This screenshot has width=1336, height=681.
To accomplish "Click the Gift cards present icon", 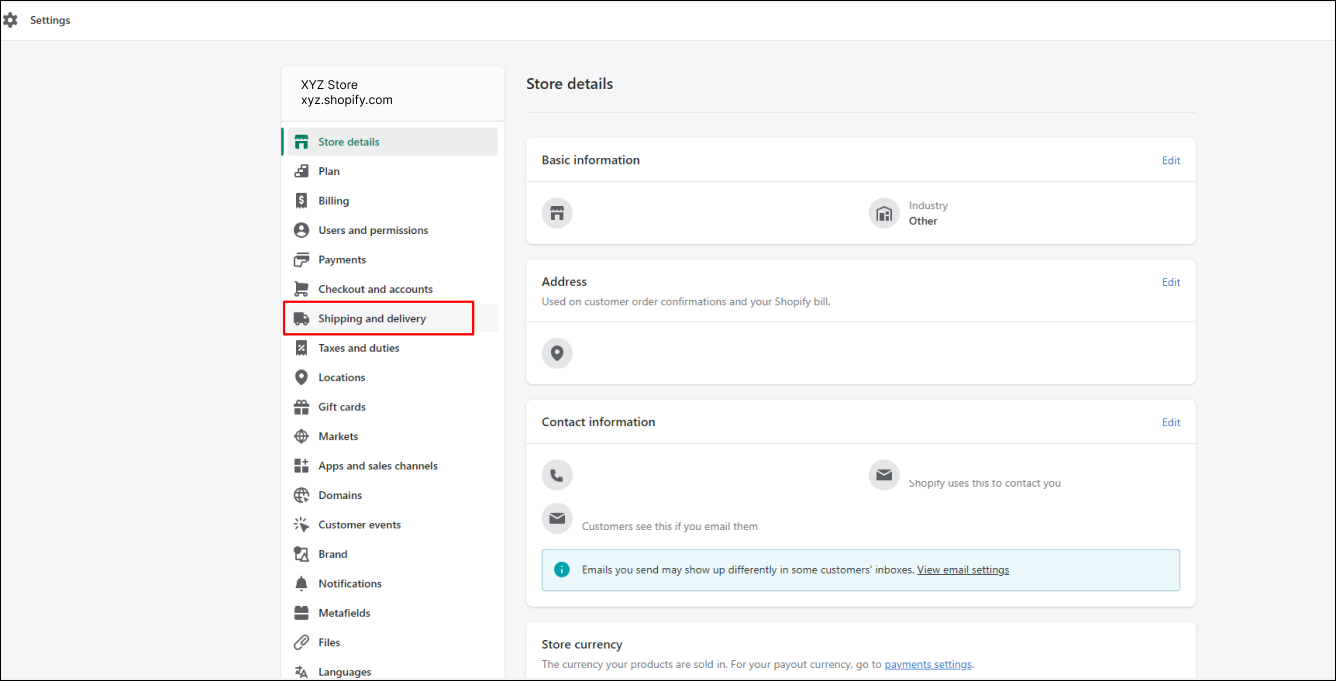I will [301, 407].
